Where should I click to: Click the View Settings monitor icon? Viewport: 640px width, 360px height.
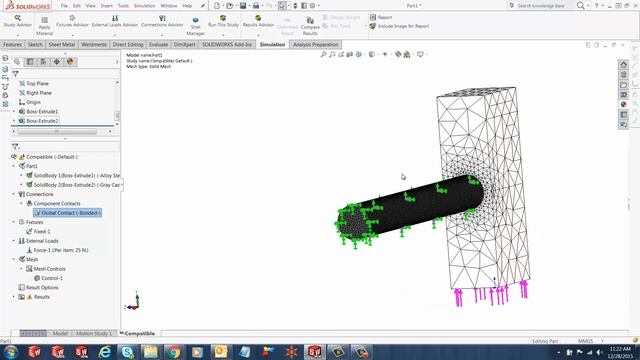(420, 54)
